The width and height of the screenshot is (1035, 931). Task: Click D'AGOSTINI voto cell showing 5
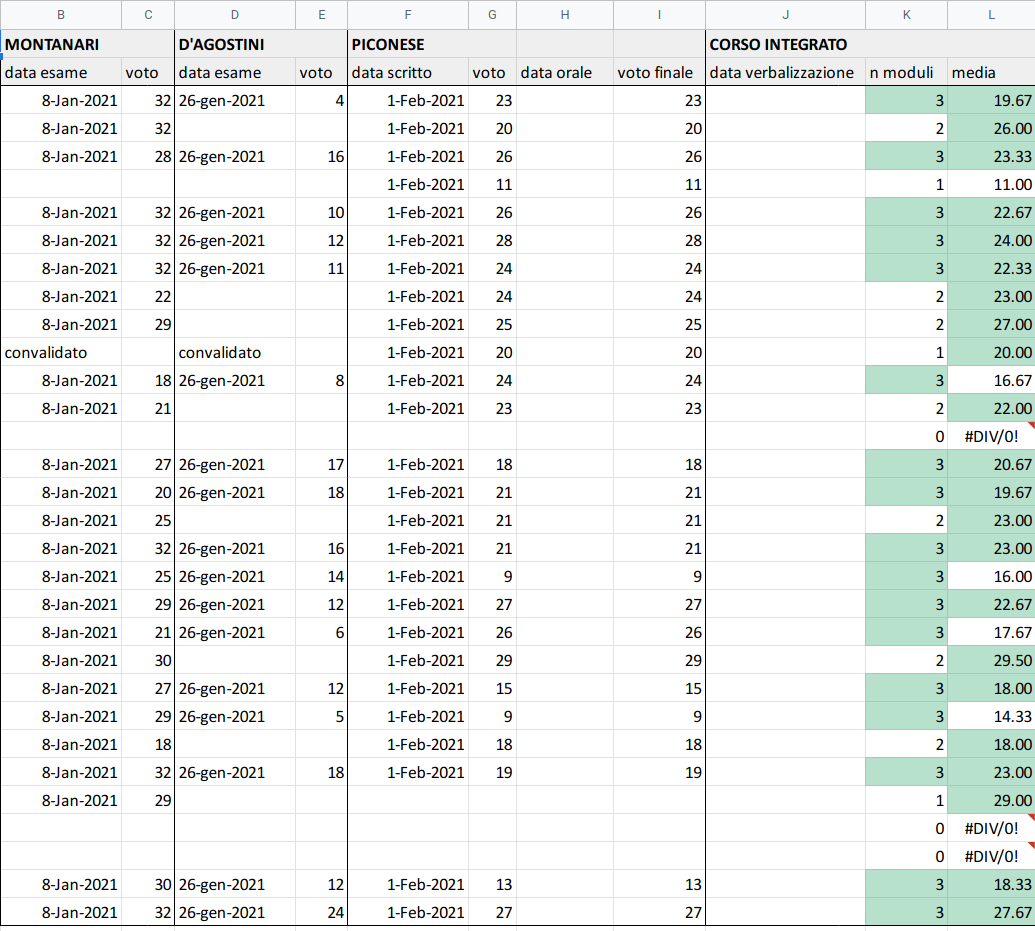tap(321, 716)
